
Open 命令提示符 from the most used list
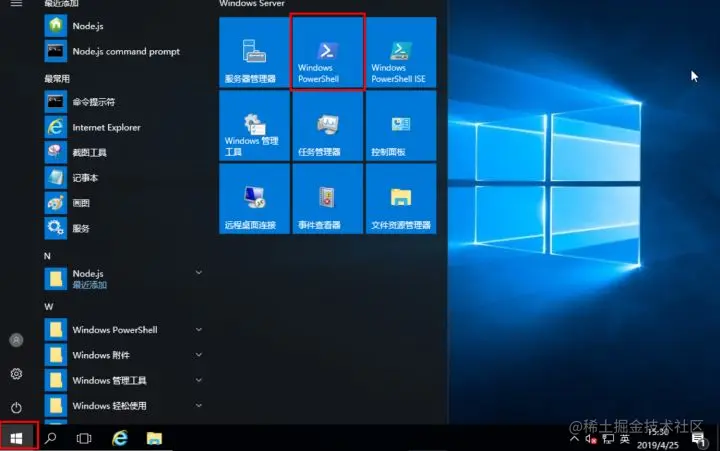point(124,101)
